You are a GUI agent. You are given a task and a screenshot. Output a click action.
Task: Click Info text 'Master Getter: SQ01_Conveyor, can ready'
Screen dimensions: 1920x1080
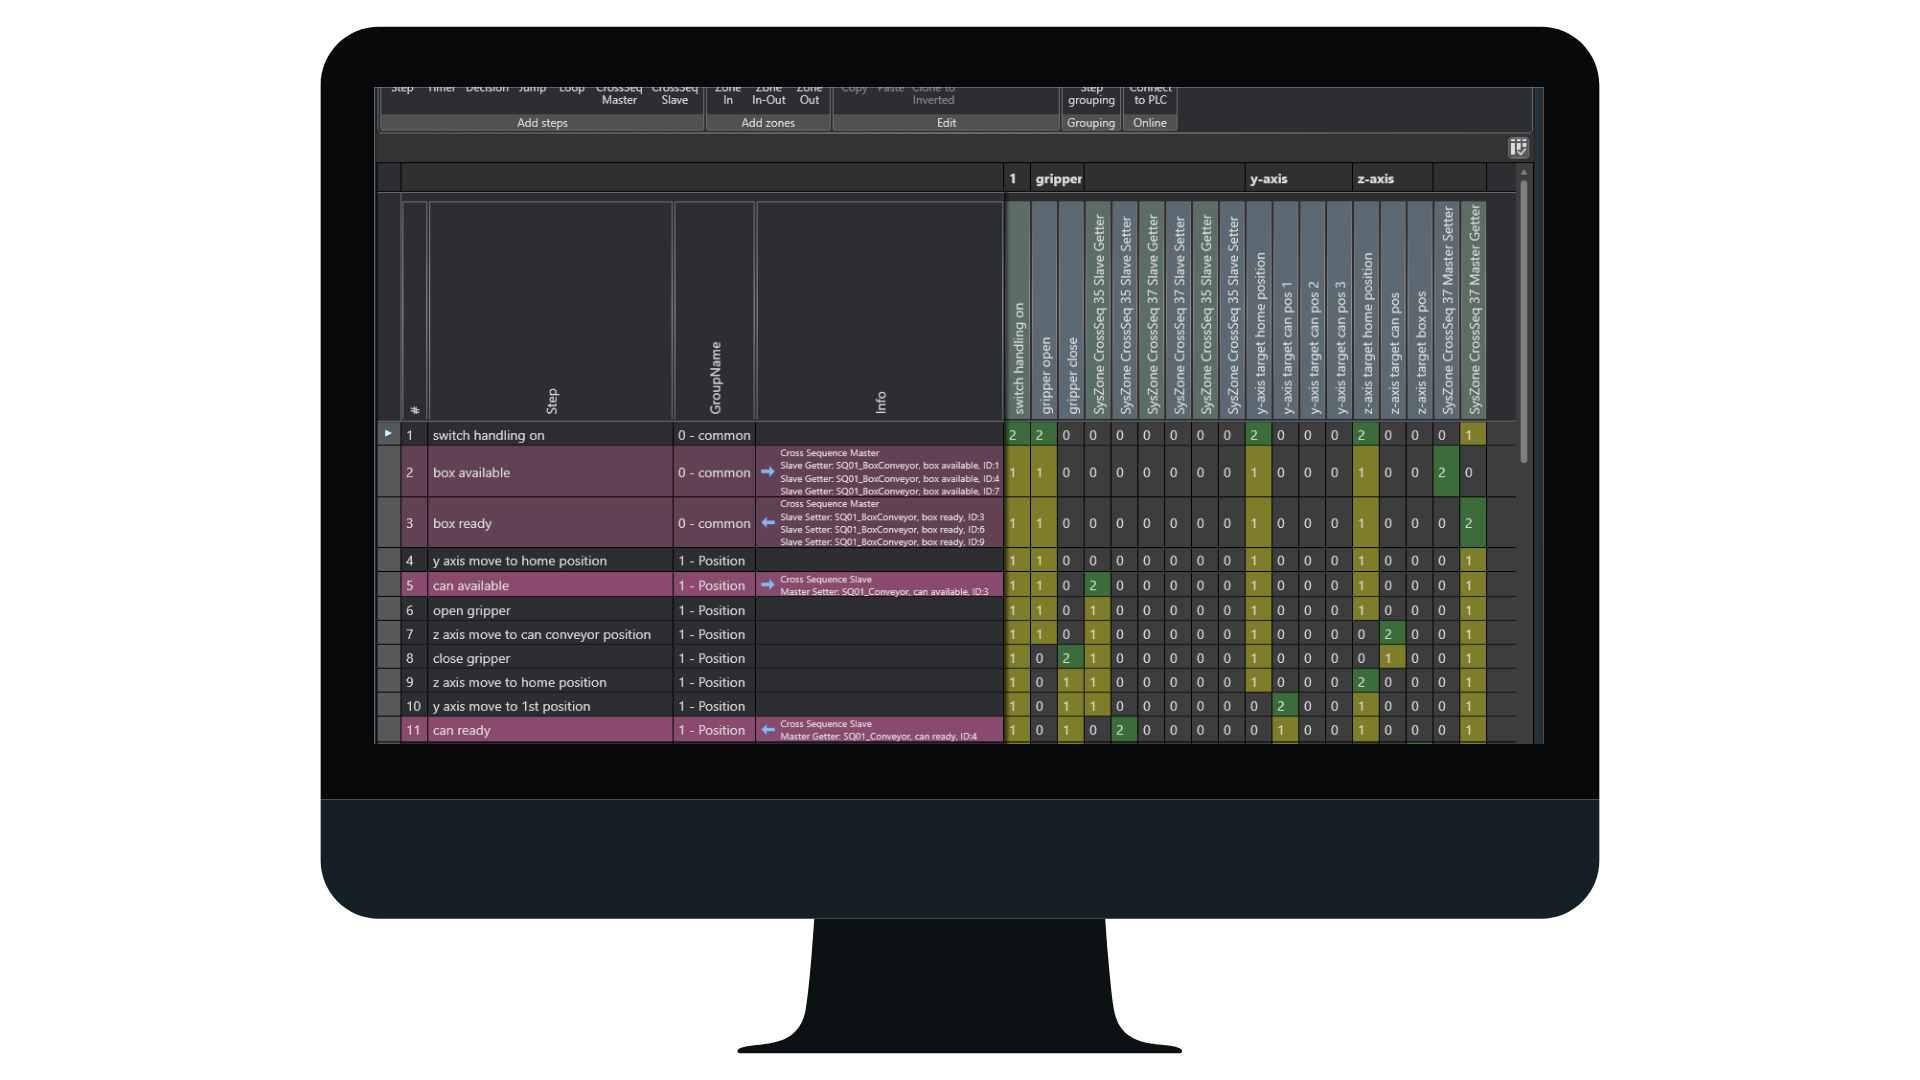coord(879,736)
